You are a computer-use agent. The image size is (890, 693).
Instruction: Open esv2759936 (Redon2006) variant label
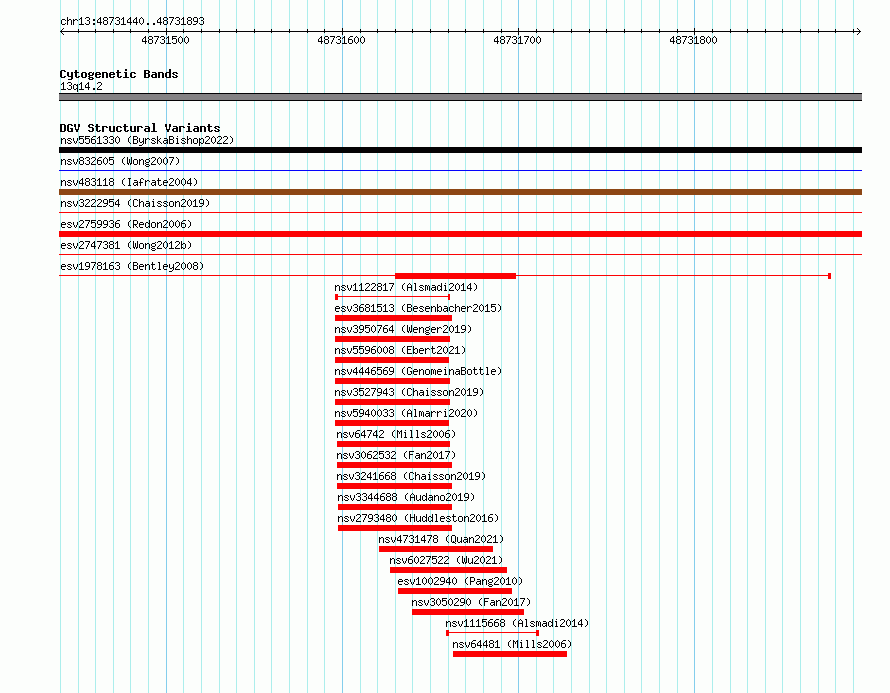(x=126, y=224)
